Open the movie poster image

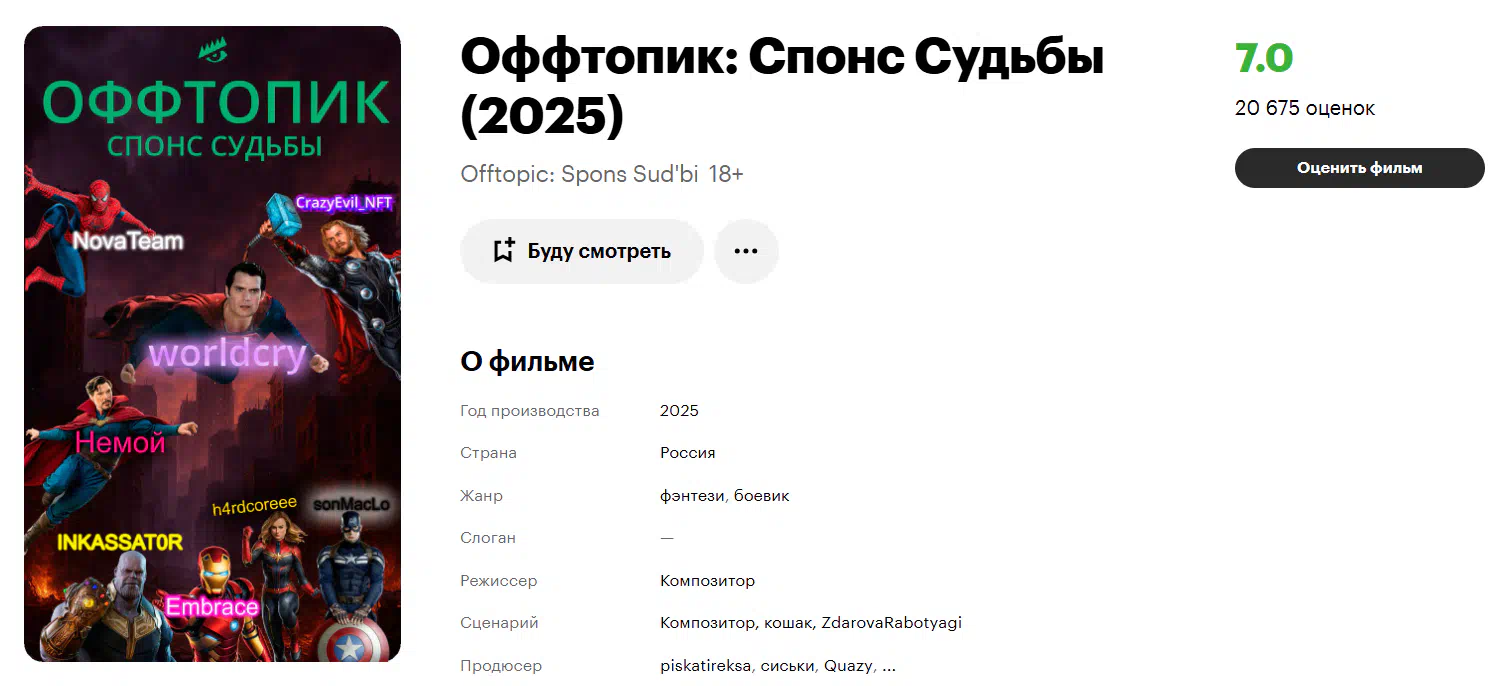(212, 344)
